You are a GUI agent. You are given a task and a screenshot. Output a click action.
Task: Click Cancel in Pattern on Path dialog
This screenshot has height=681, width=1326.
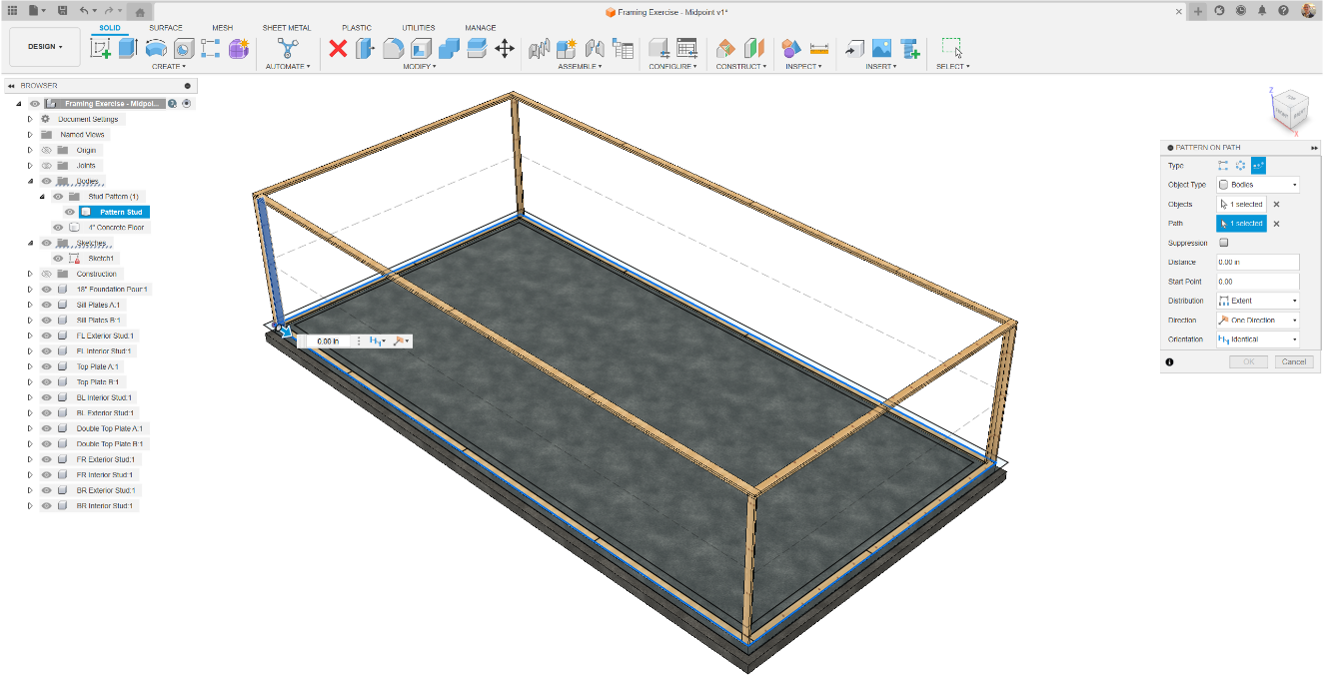[1294, 362]
